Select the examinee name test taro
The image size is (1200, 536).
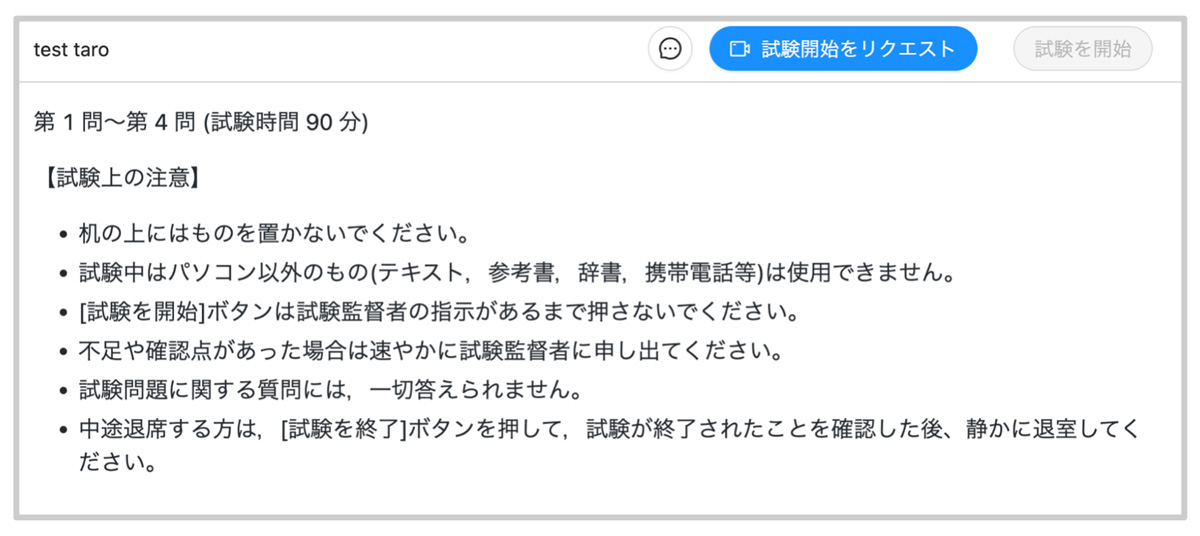point(71,49)
